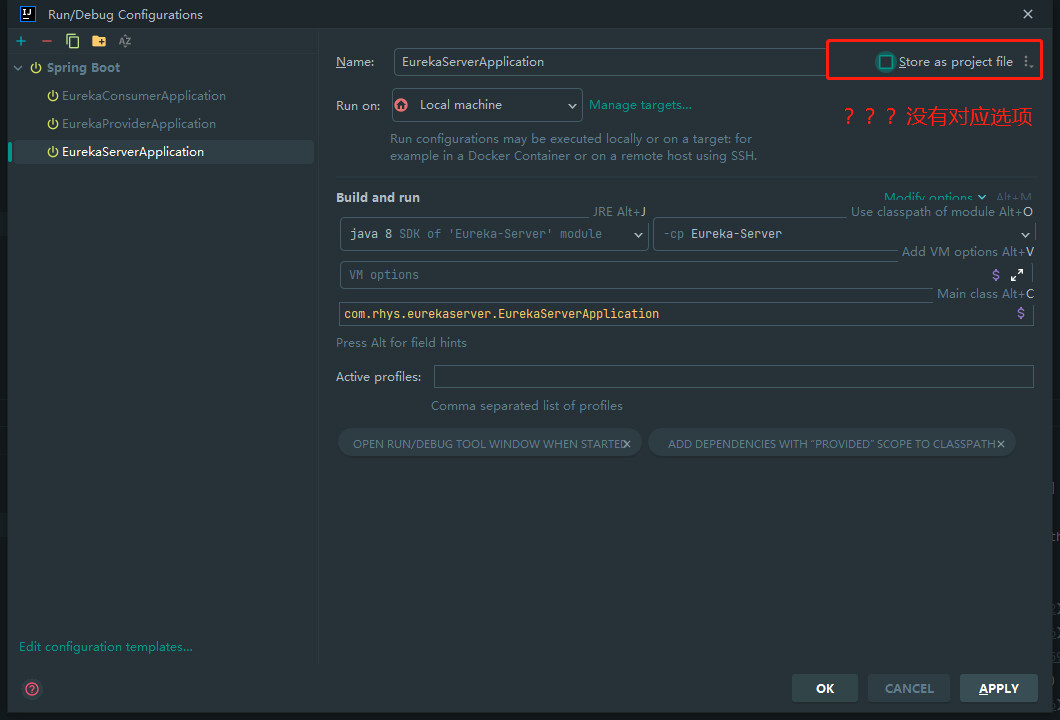This screenshot has height=720, width=1060.
Task: Close the Run/Debug Configurations dialog
Action: (x=1028, y=14)
